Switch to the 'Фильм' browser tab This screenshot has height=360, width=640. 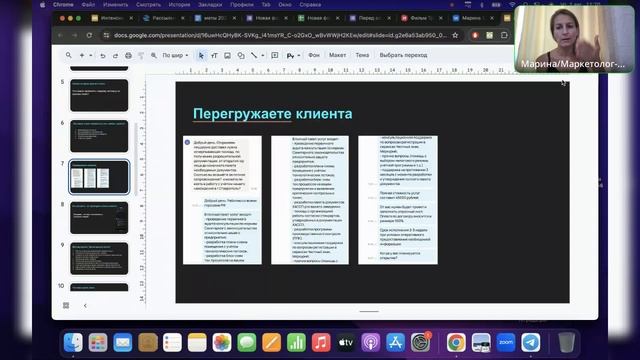coord(422,18)
